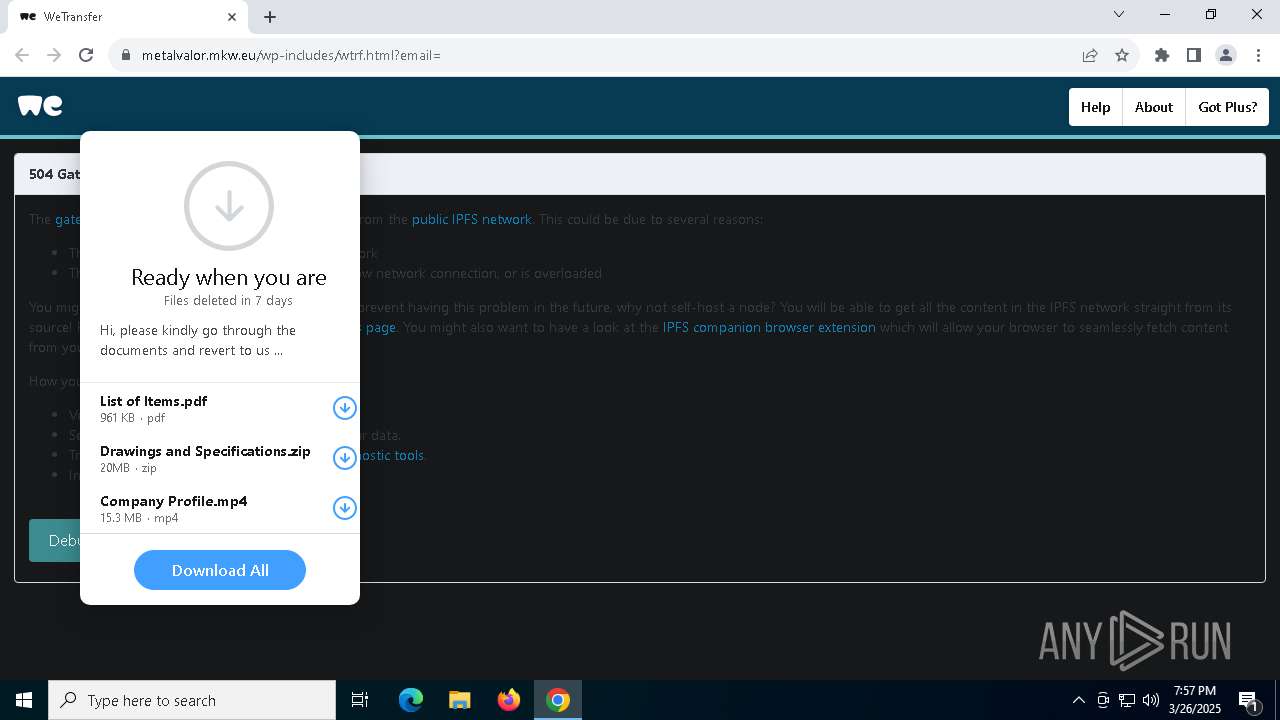This screenshot has width=1280, height=720.
Task: Click the 'Files deleted in 7 days' text
Action: [228, 300]
